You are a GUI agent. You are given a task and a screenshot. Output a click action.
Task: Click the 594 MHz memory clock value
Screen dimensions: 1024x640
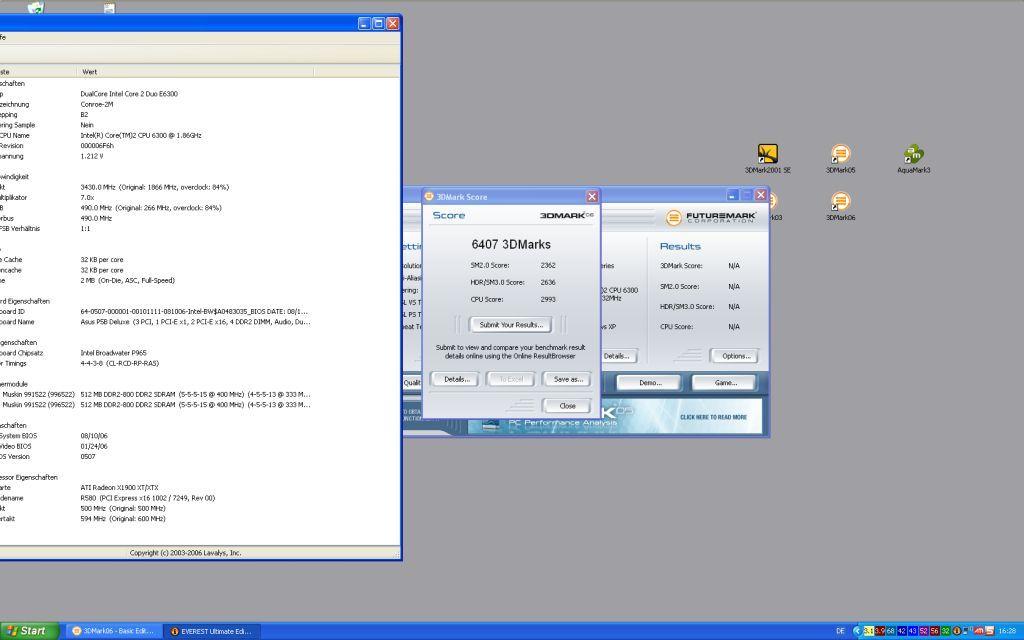123,519
